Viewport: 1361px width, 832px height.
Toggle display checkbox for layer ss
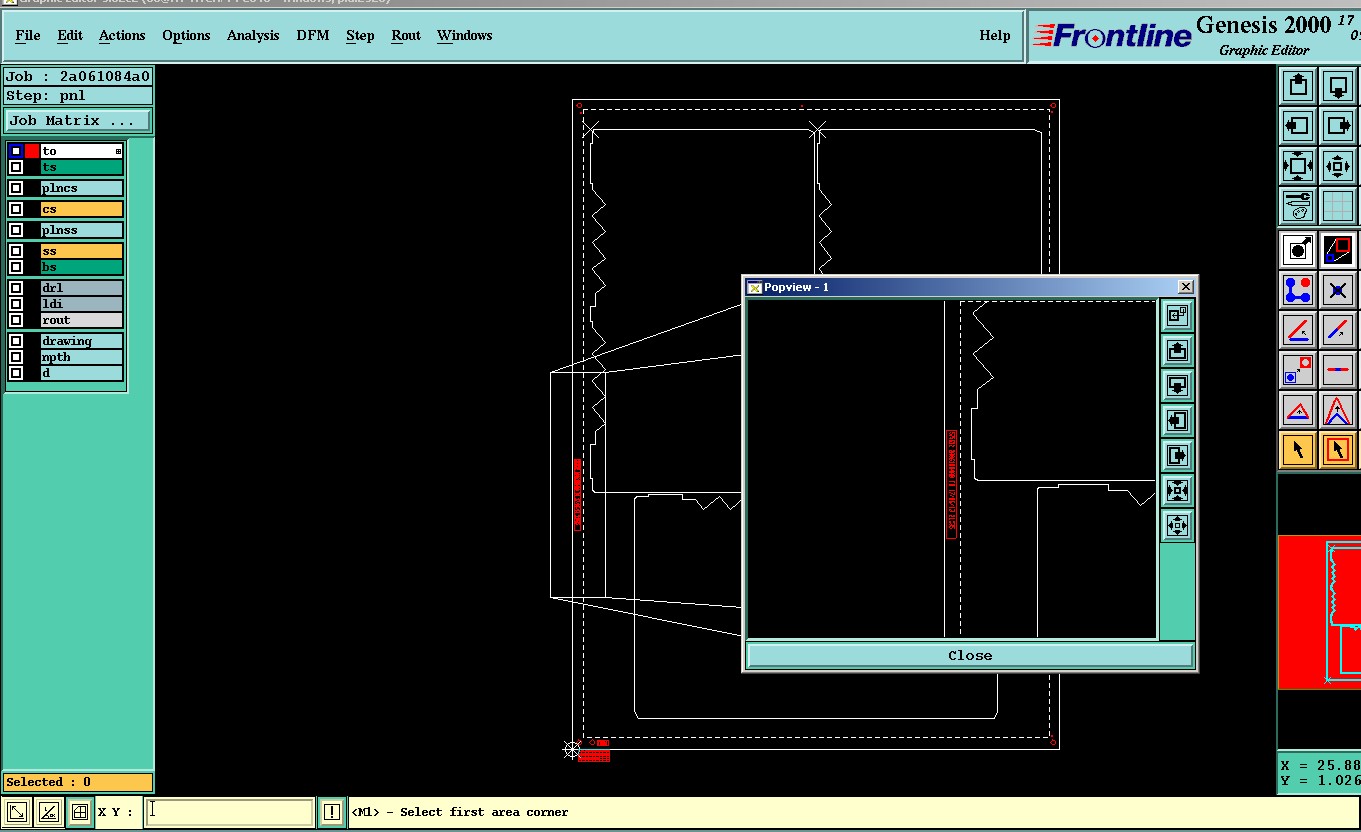tap(16, 251)
